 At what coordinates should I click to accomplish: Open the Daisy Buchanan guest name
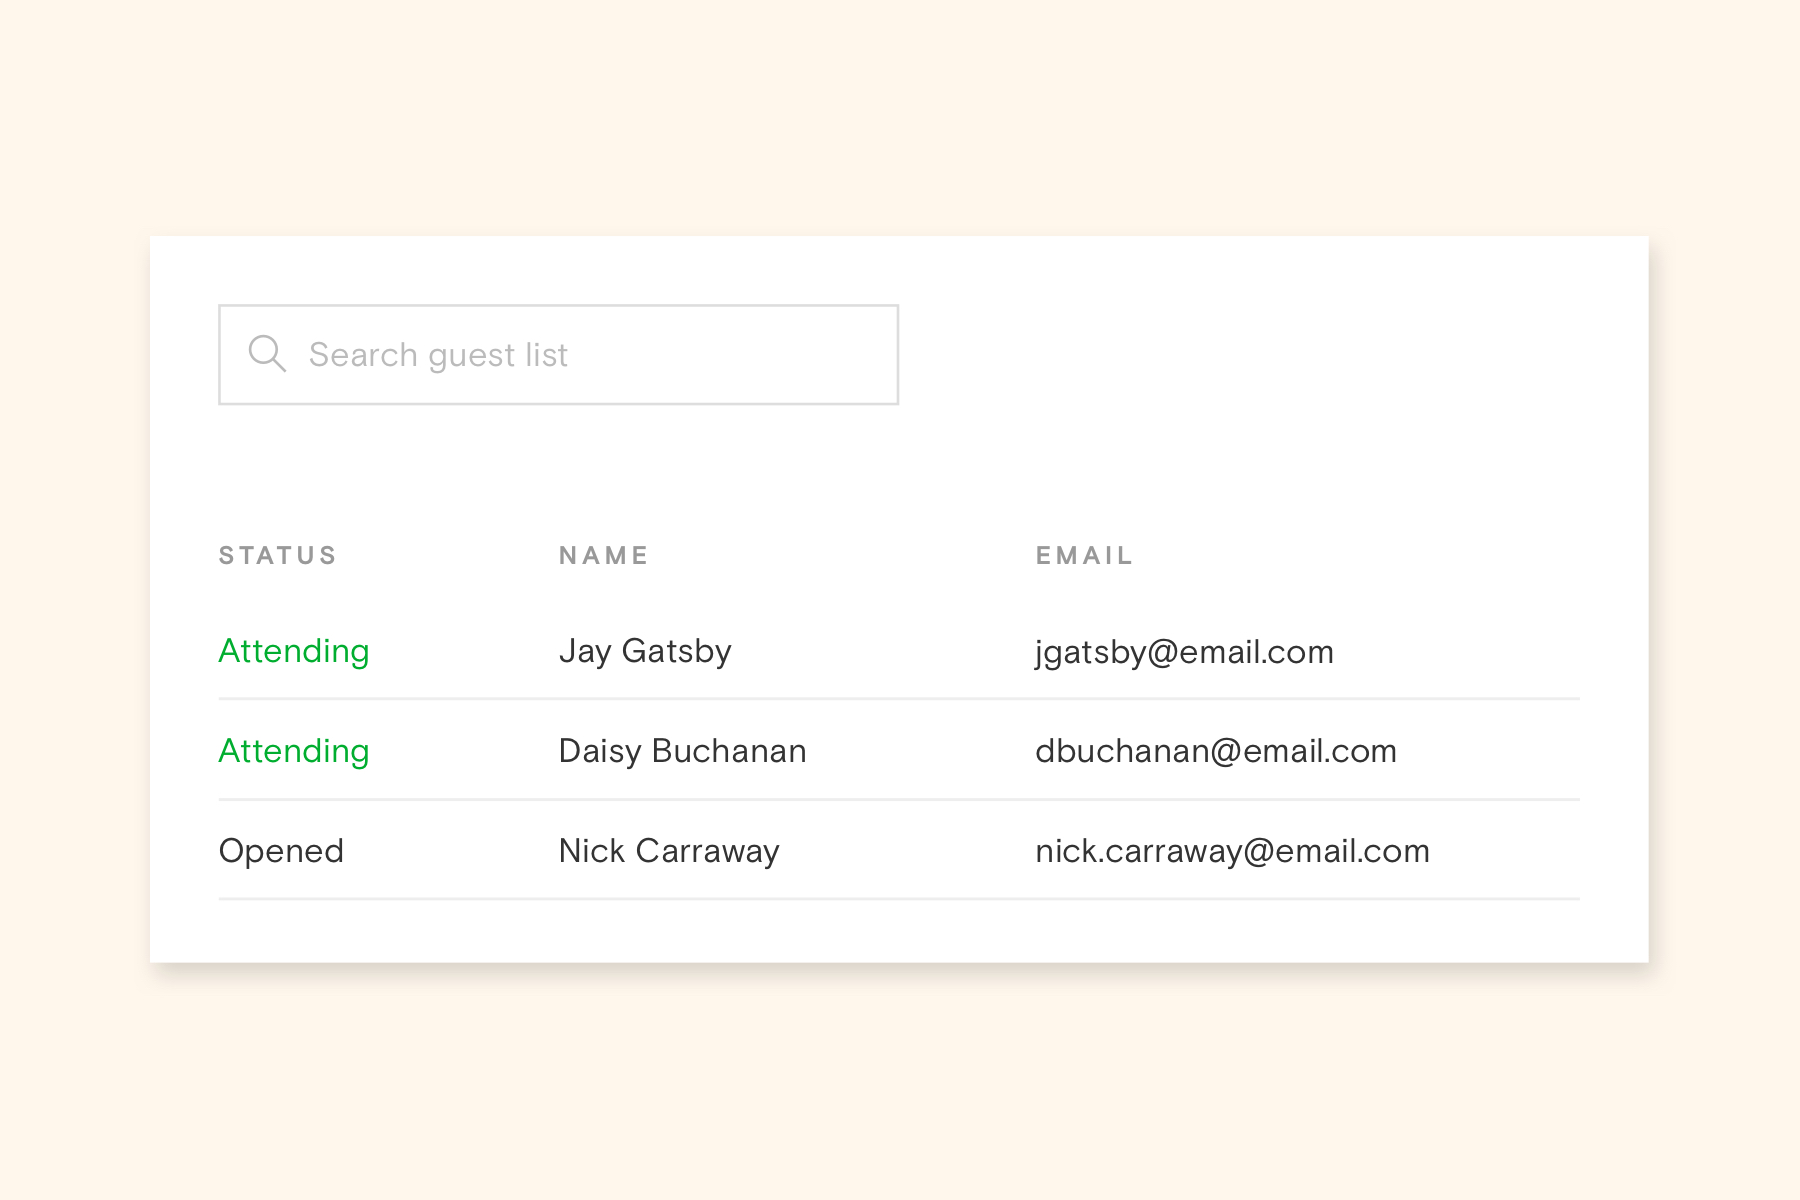682,751
